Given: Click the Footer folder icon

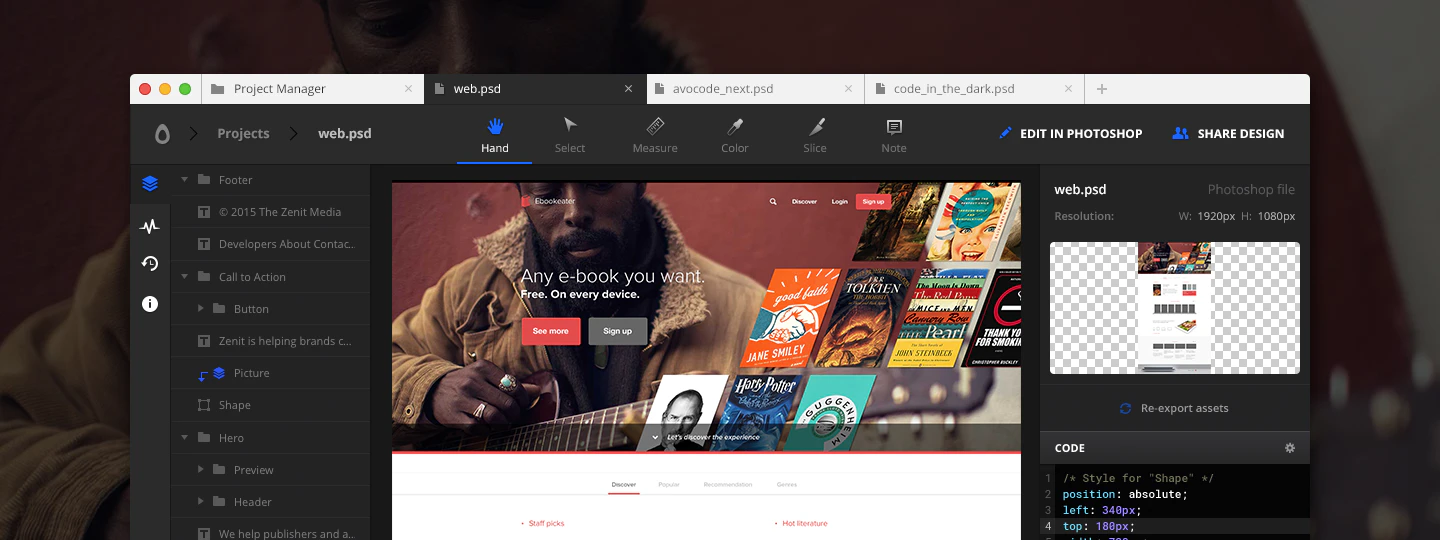Looking at the screenshot, I should [204, 180].
